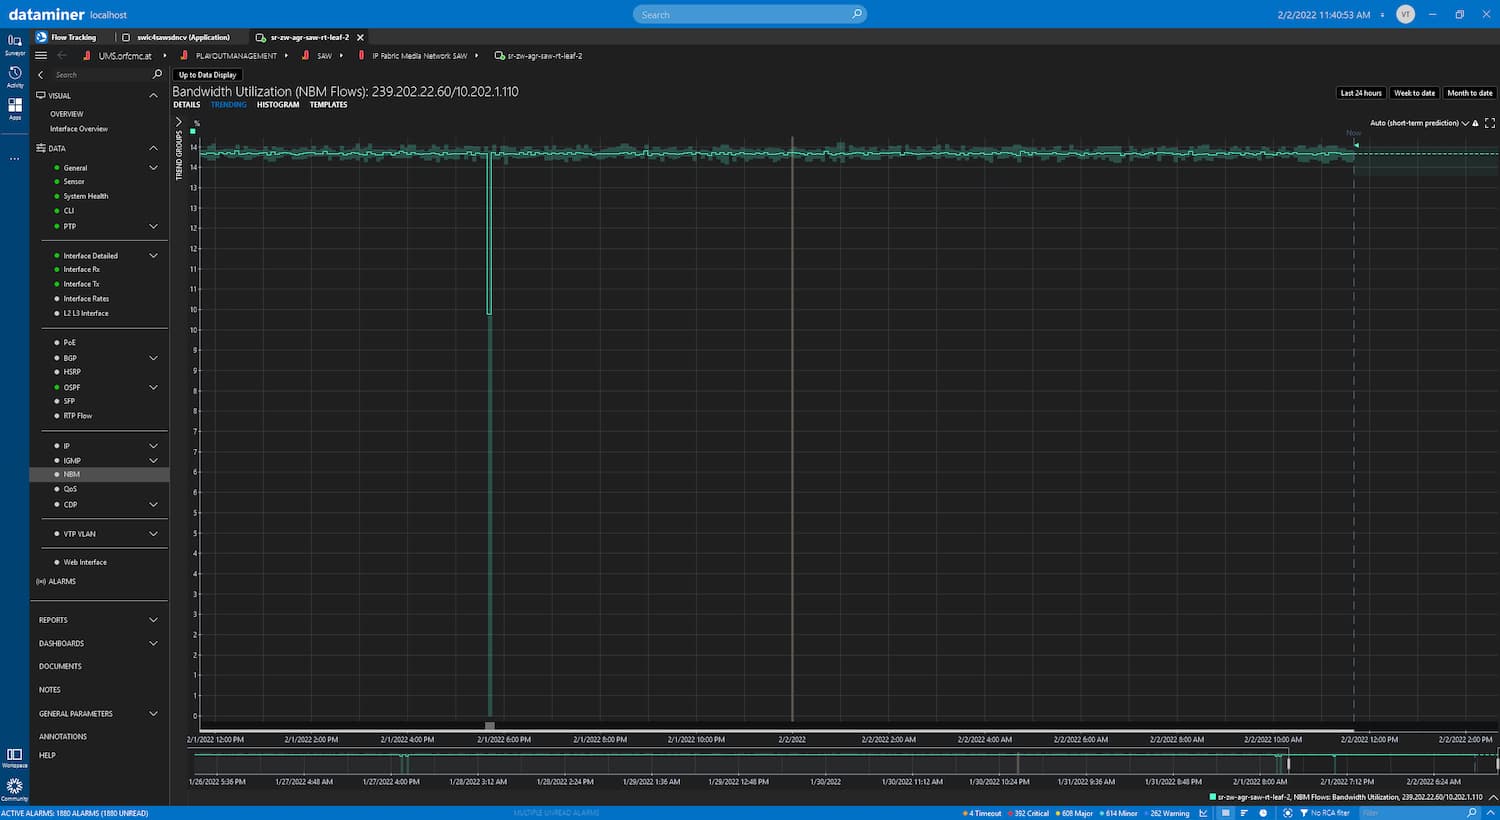This screenshot has width=1500, height=820.
Task: Select the TRENDING tab
Action: click(228, 104)
